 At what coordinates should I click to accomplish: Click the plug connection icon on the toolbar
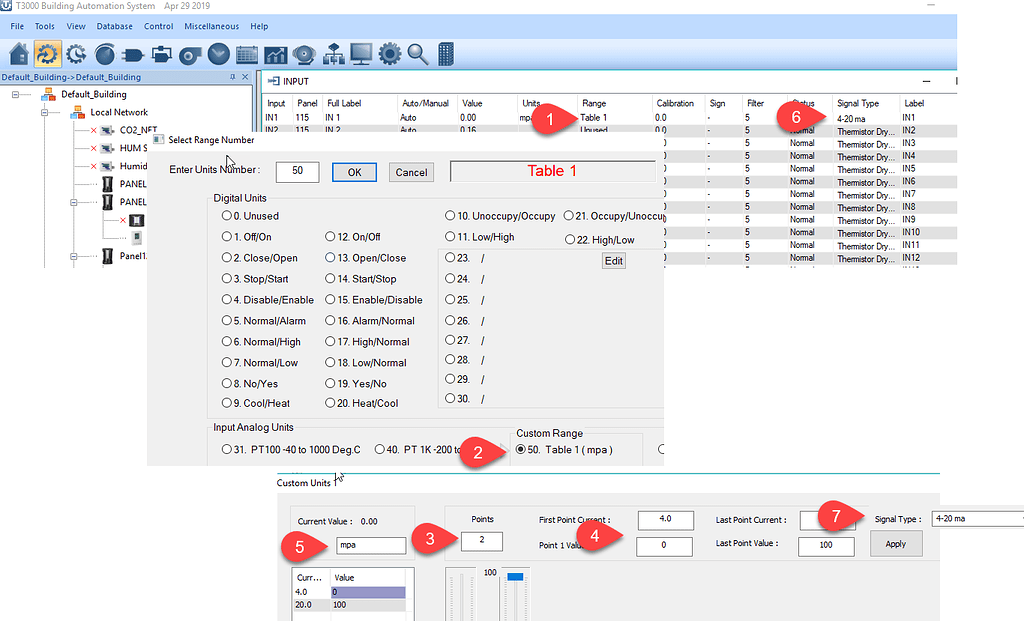click(x=132, y=55)
